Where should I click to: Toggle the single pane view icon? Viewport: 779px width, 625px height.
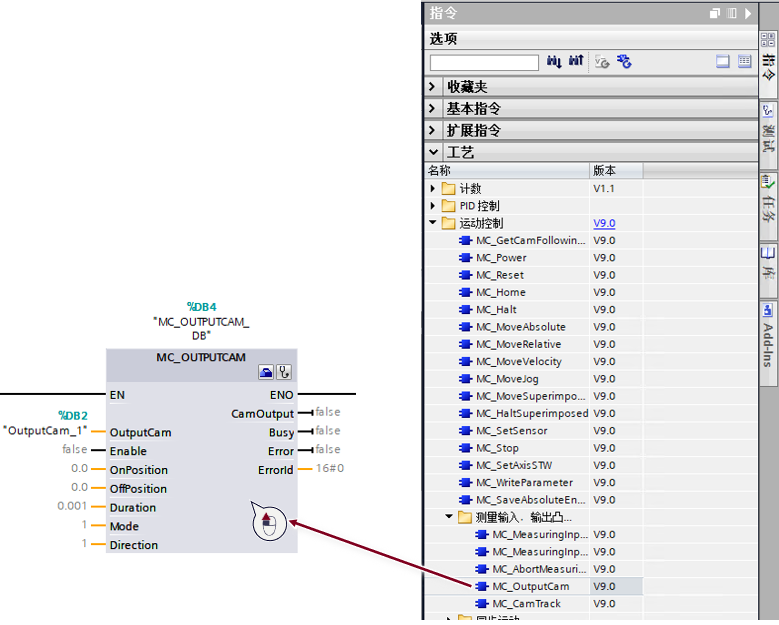(722, 61)
